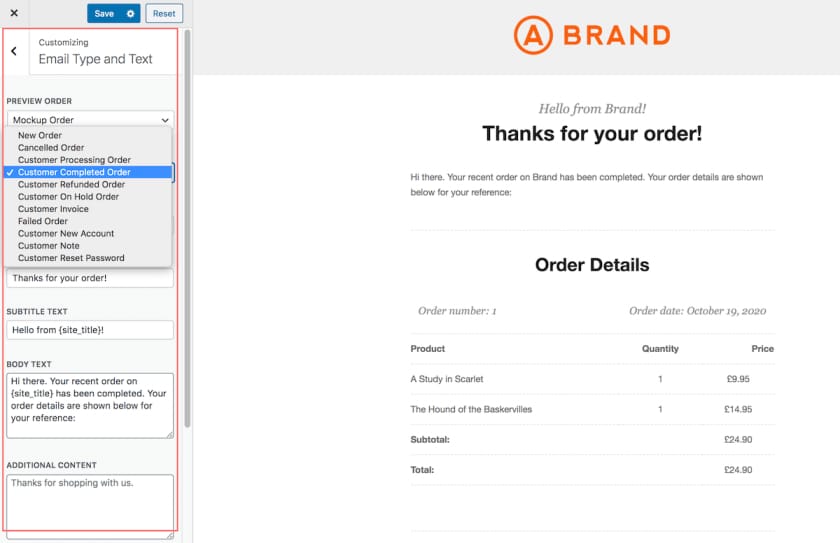Click the Subtitle Text input field
This screenshot has height=543, width=840.
[x=90, y=330]
